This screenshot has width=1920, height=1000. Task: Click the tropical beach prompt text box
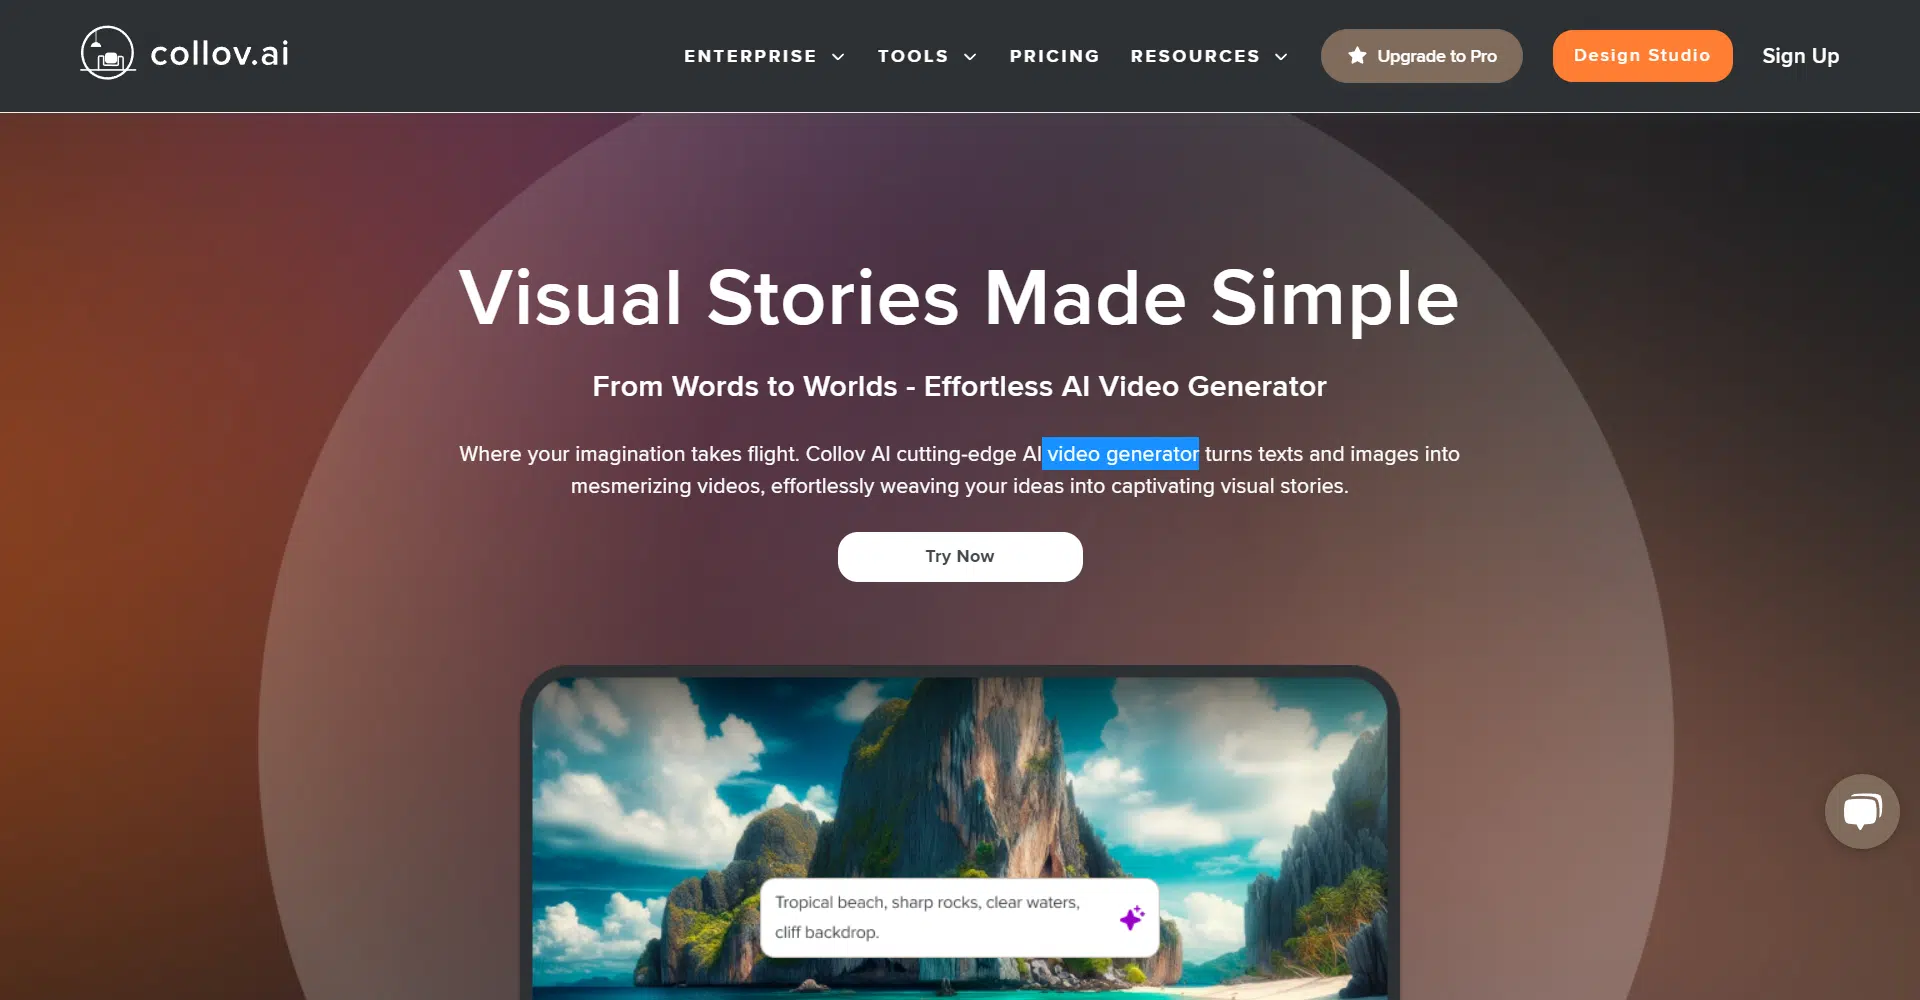pyautogui.click(x=960, y=918)
